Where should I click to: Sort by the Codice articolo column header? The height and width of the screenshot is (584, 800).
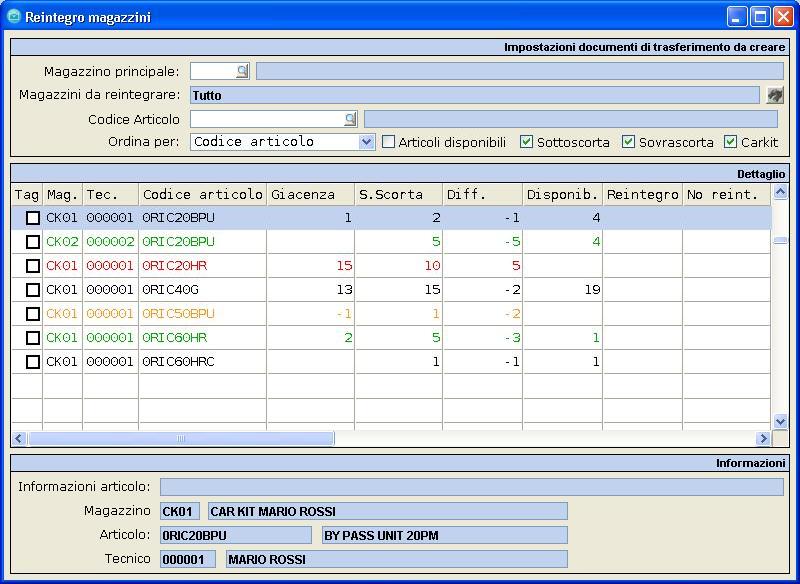tap(203, 194)
